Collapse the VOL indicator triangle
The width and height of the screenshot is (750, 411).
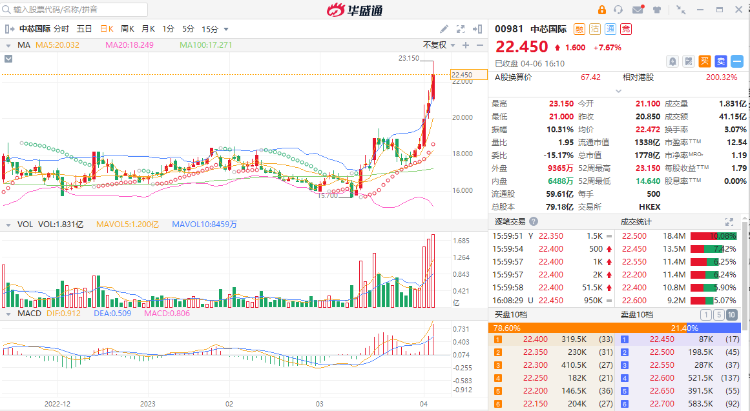(8, 224)
